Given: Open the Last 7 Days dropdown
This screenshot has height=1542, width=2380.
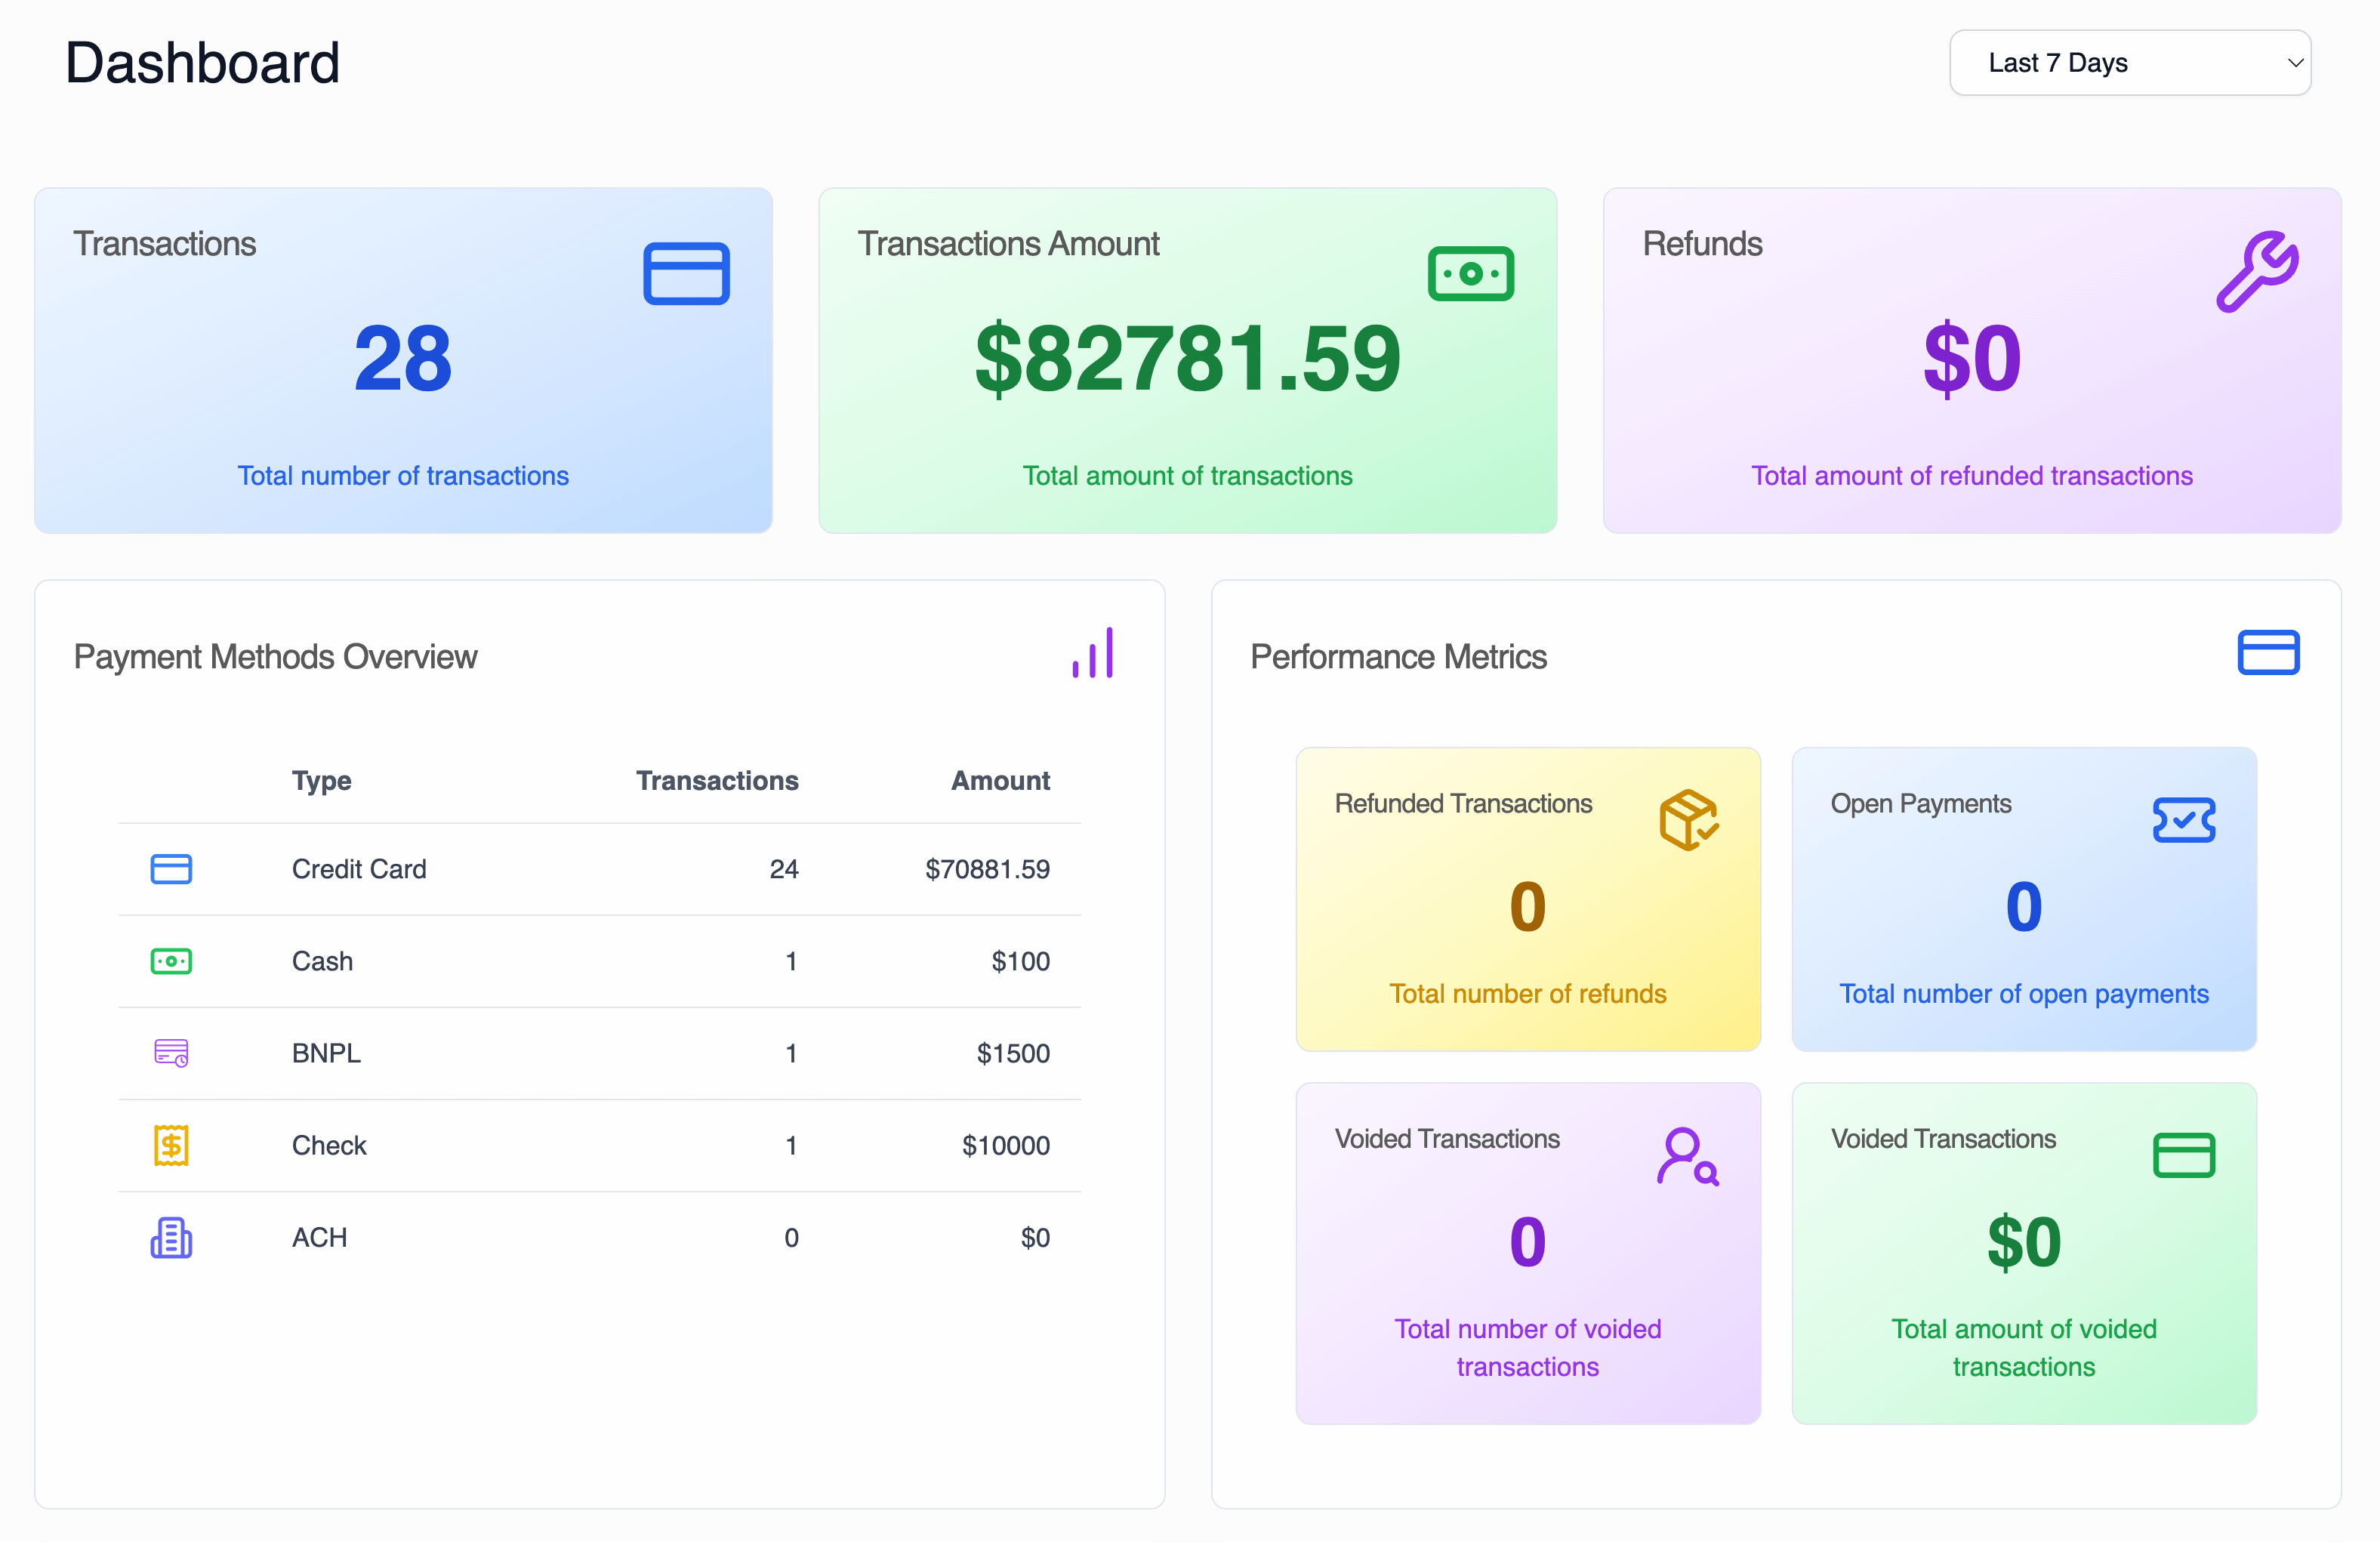Looking at the screenshot, I should [x=2129, y=63].
